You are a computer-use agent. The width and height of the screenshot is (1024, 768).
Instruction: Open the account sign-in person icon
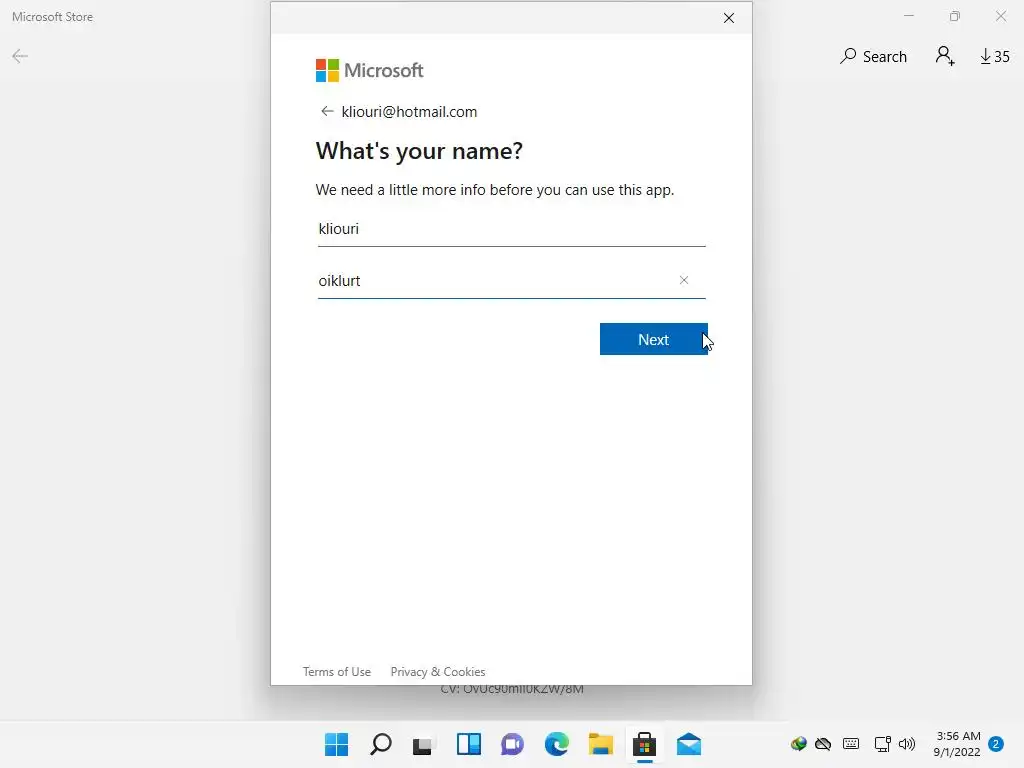[x=944, y=56]
